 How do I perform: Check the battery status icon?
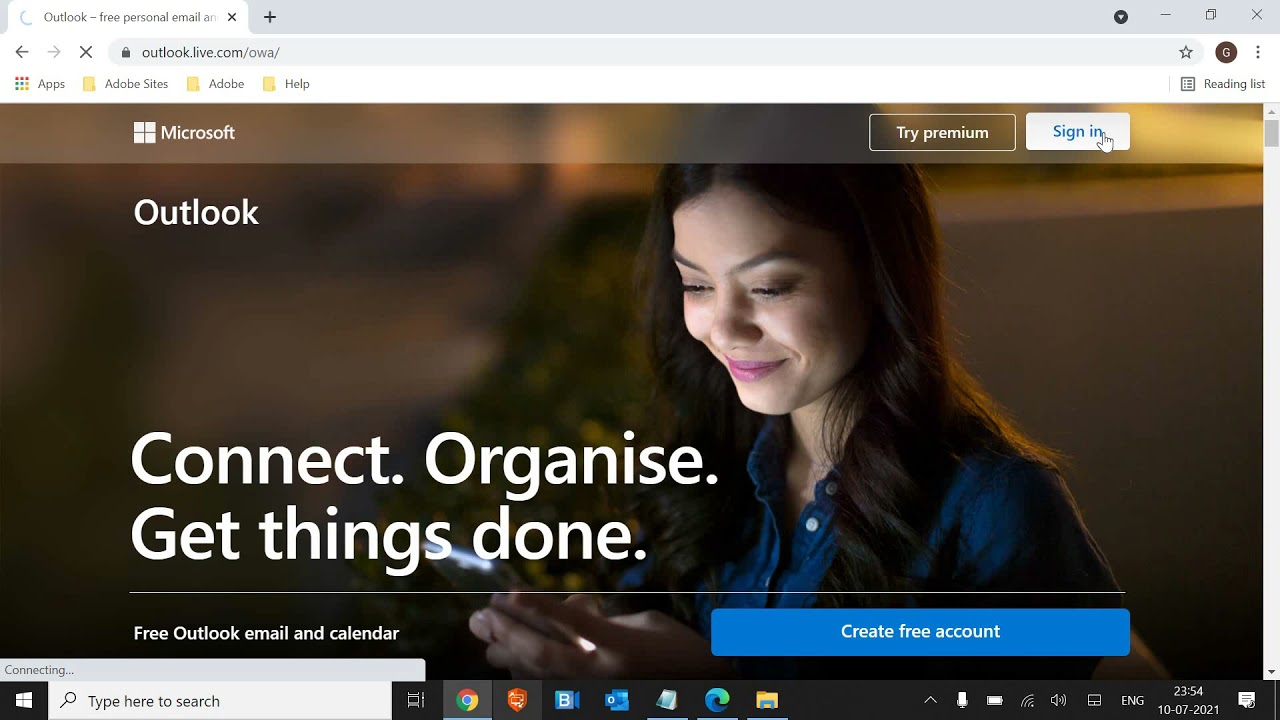point(995,700)
